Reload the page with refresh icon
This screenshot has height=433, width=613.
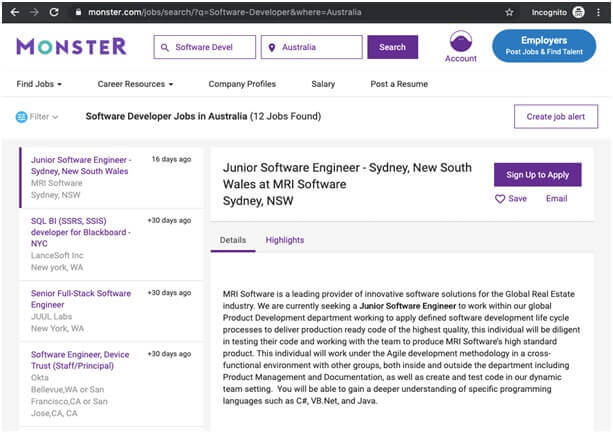[54, 12]
